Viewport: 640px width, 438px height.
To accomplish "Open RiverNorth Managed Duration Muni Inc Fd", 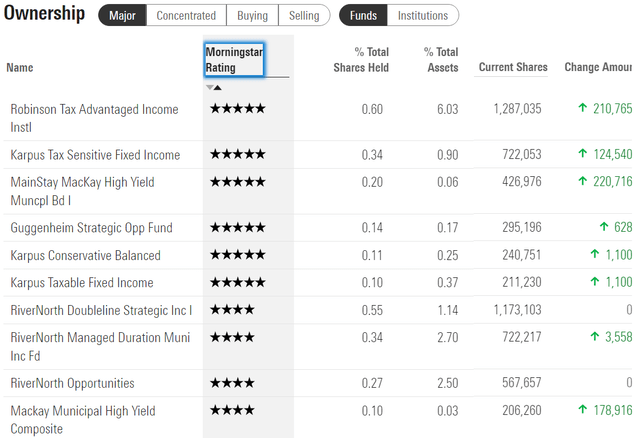I will coord(100,347).
